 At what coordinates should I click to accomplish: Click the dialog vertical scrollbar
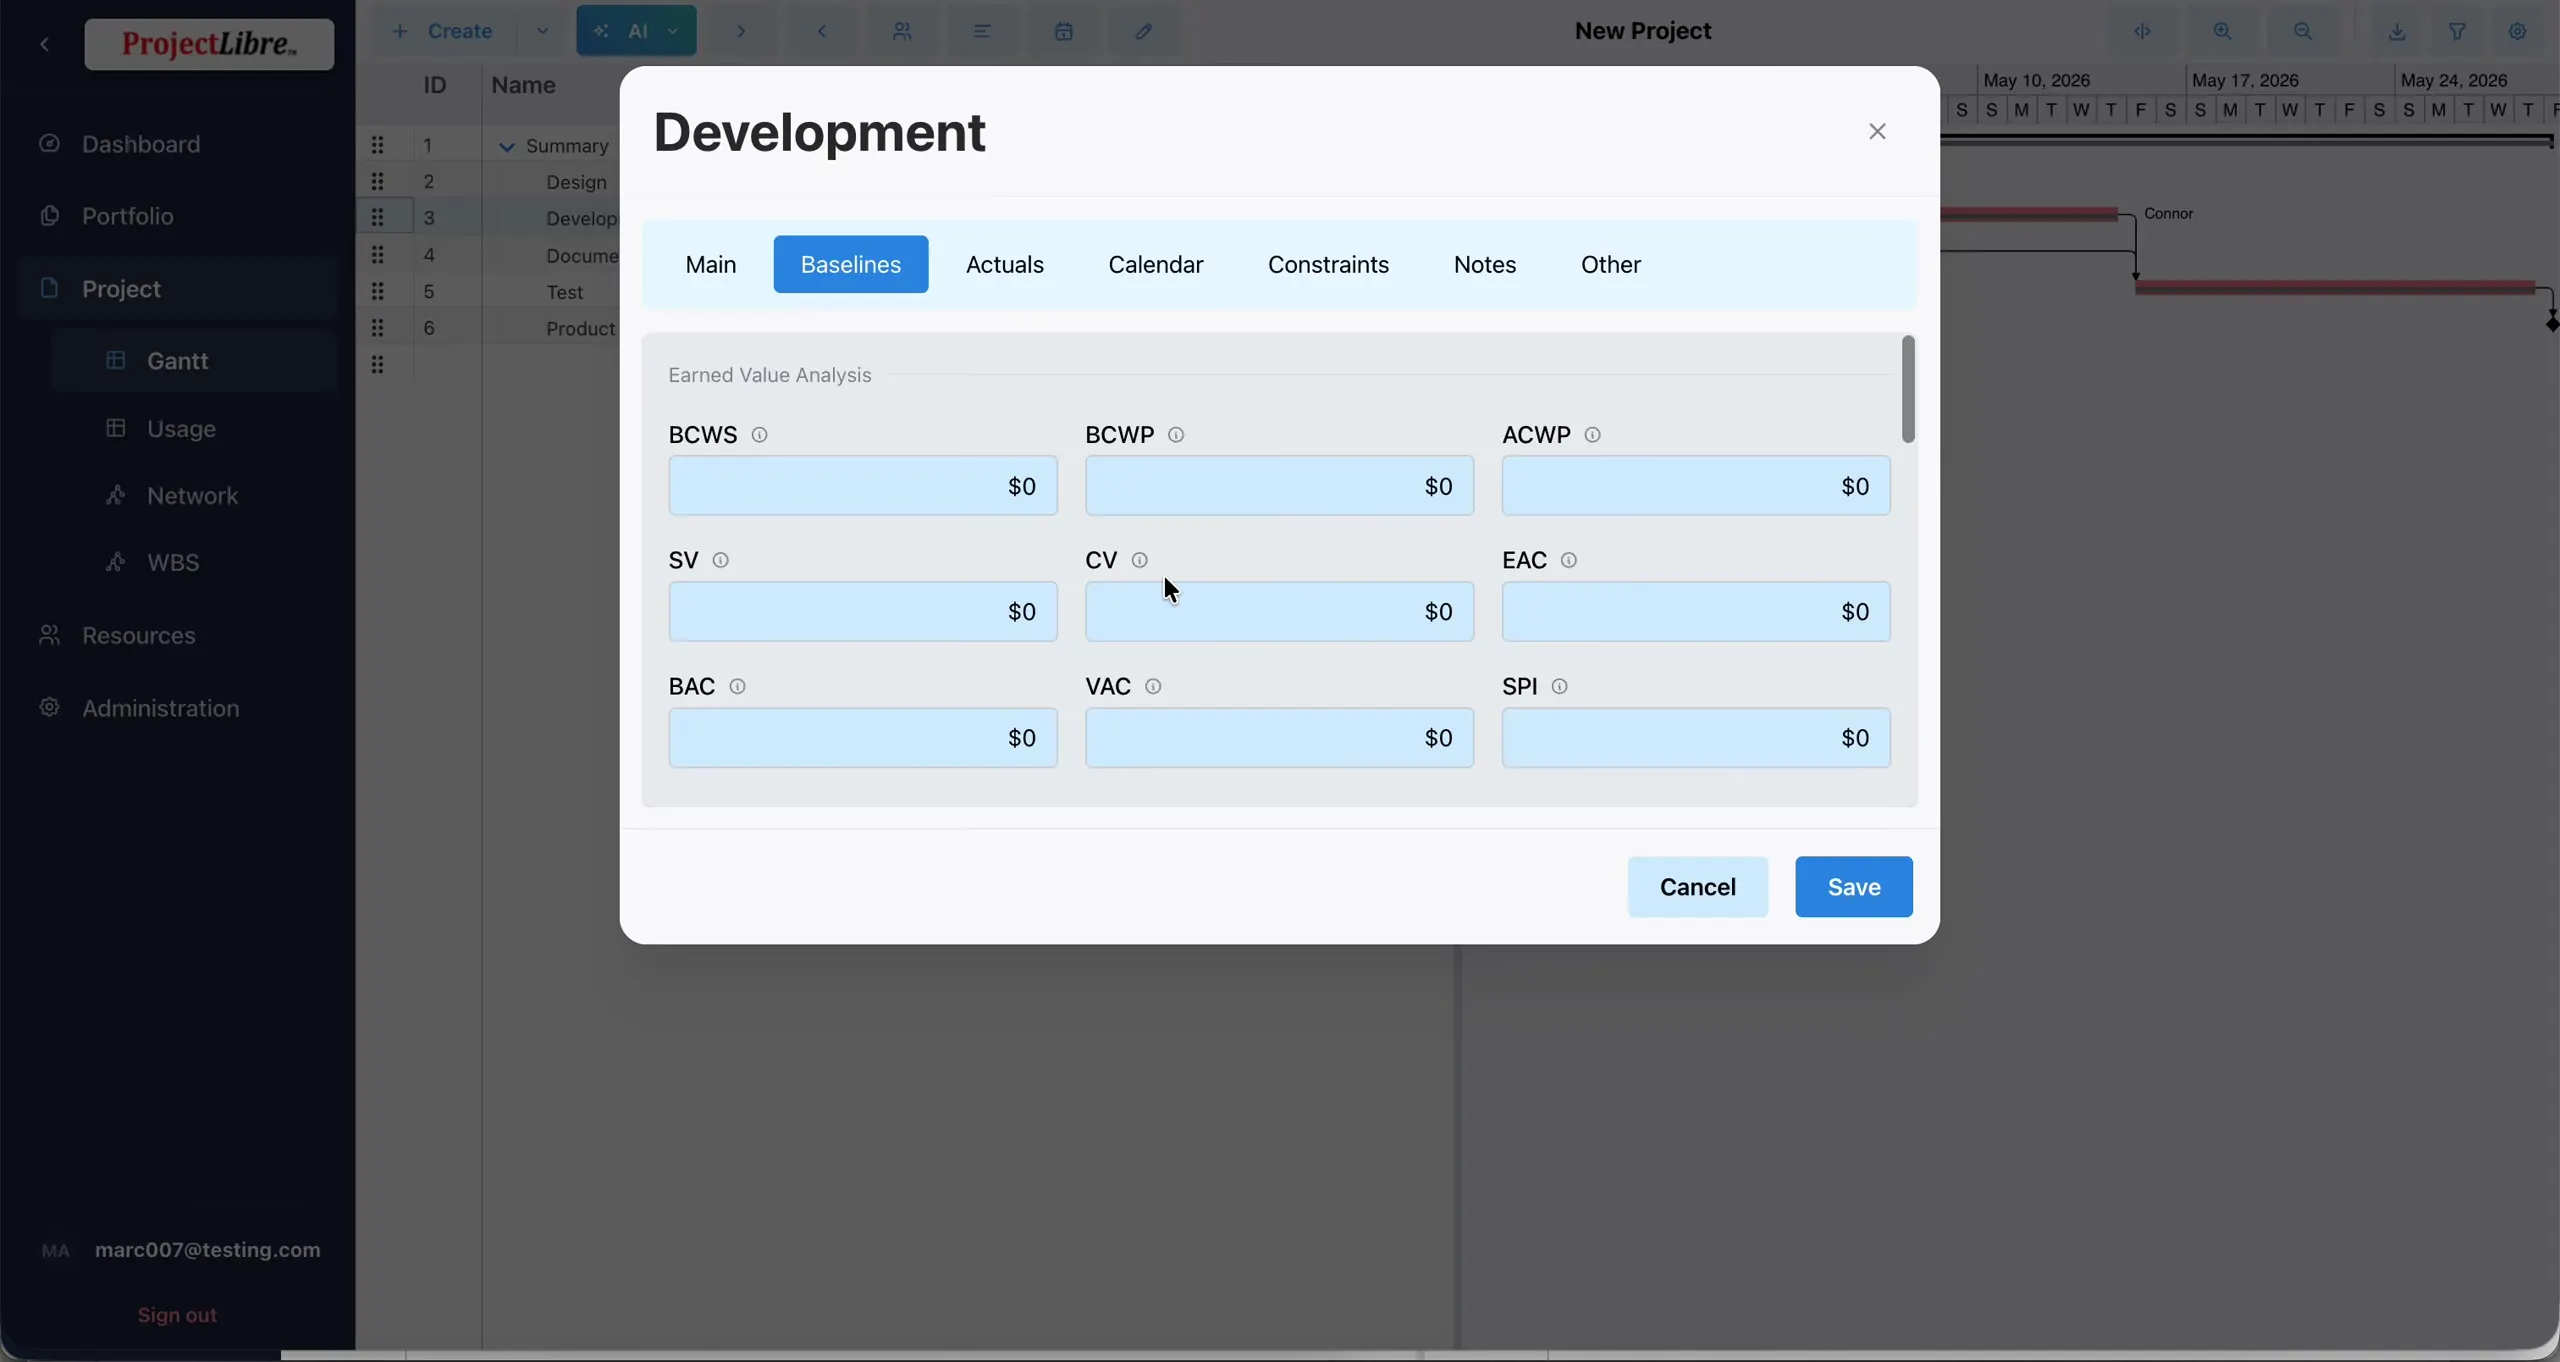click(x=1908, y=389)
